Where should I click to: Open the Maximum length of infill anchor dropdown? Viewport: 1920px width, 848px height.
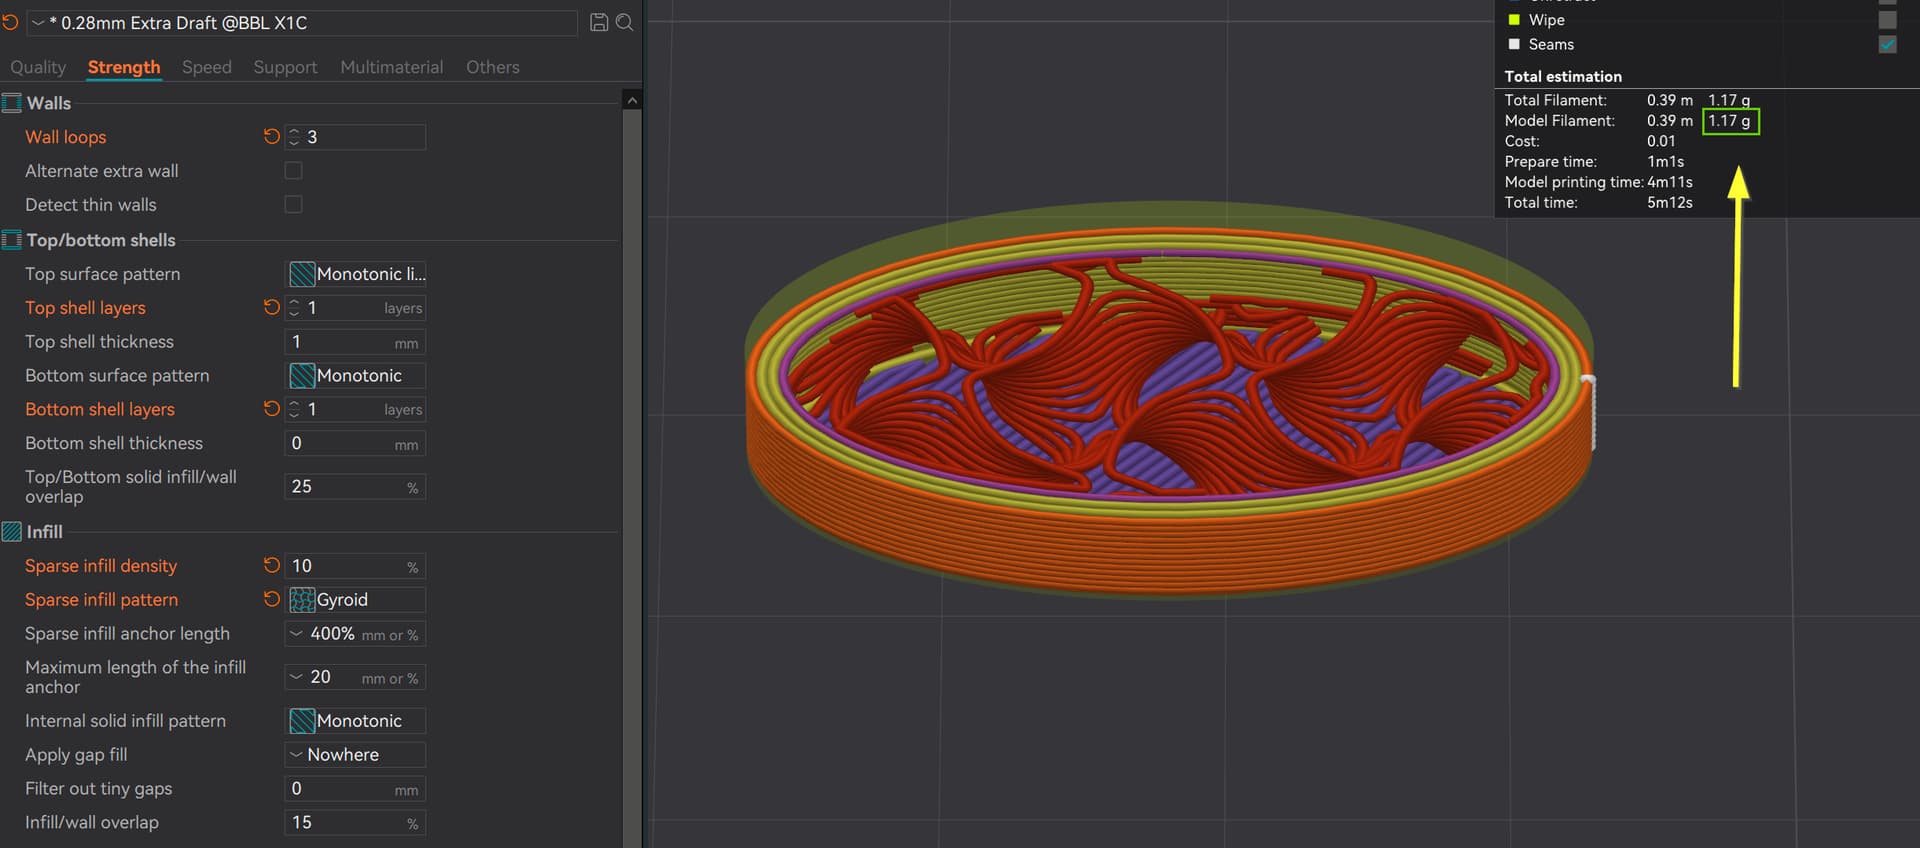[355, 677]
